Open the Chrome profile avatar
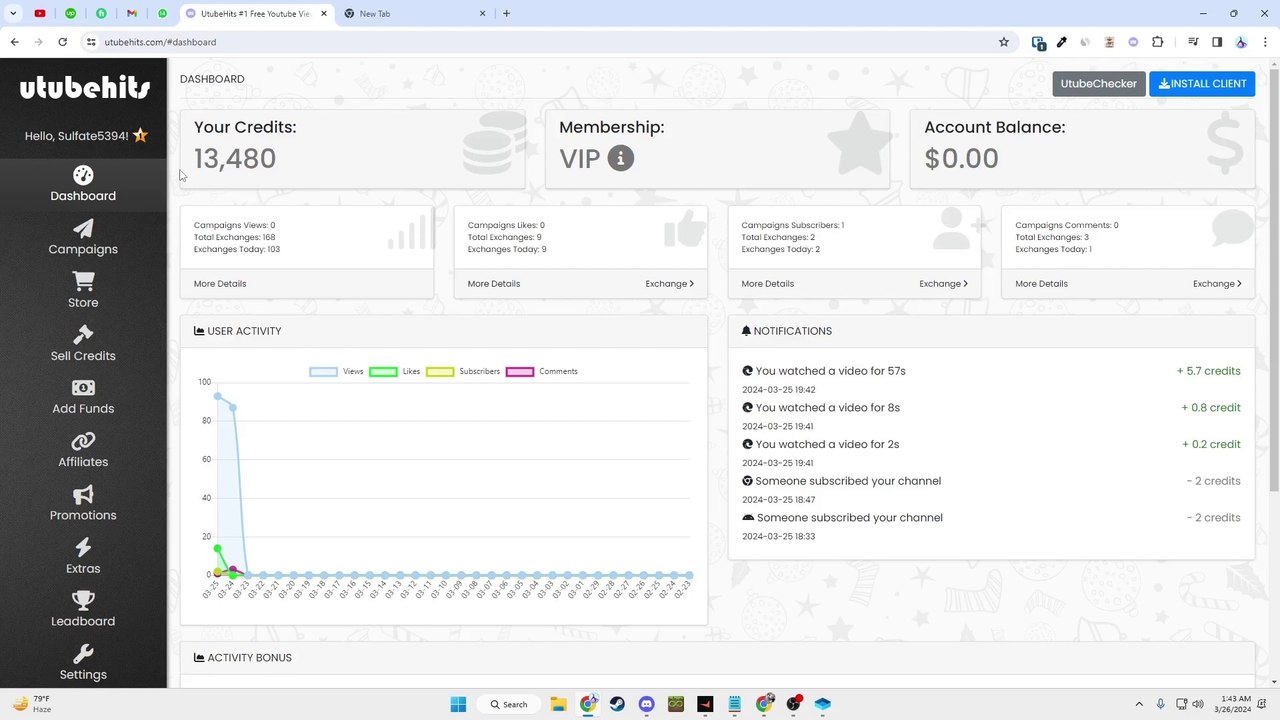 coord(1241,42)
